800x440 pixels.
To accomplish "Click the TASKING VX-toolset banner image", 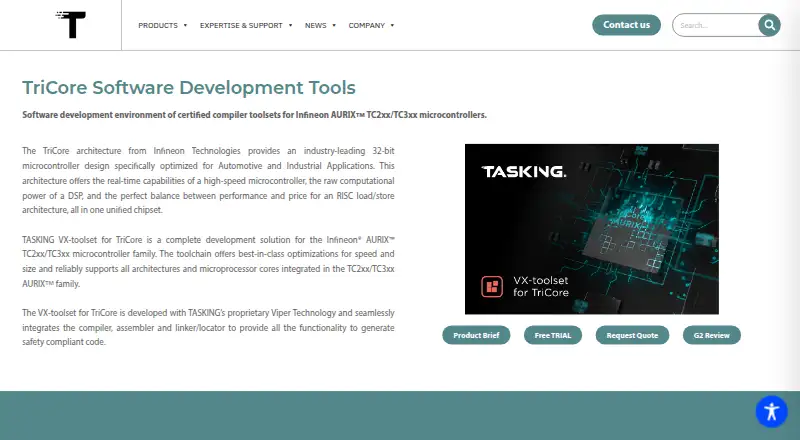I will point(591,229).
